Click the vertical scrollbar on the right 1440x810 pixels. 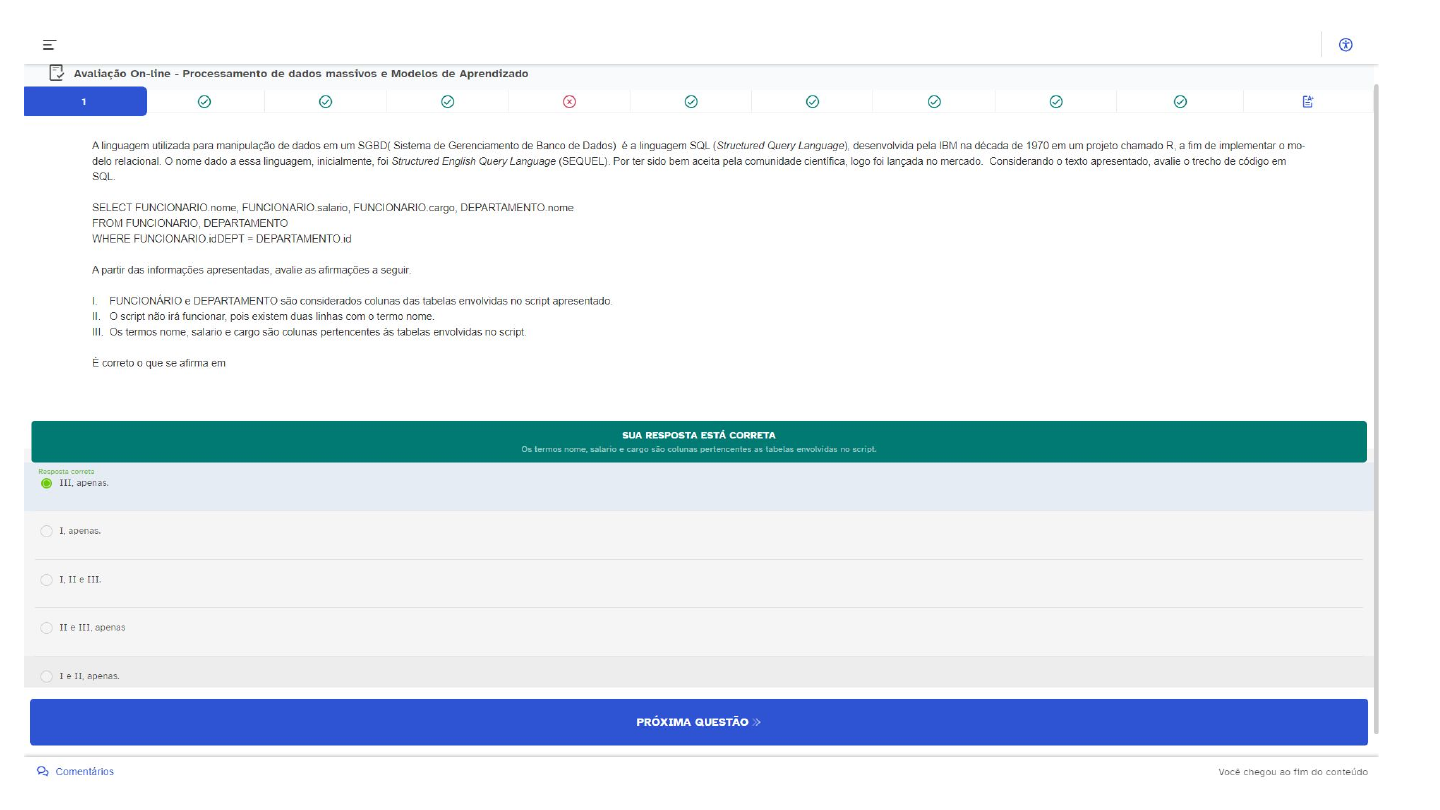(x=1376, y=400)
